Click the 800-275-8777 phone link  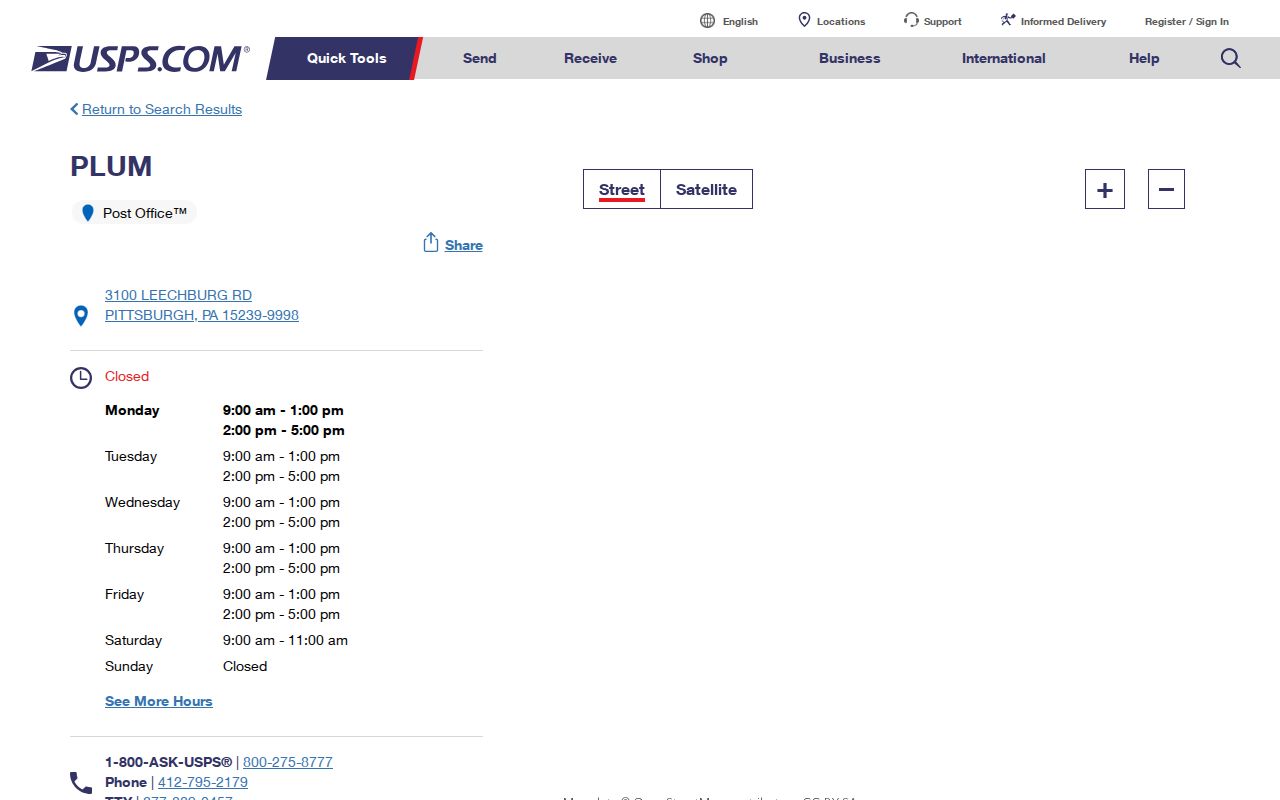(288, 762)
